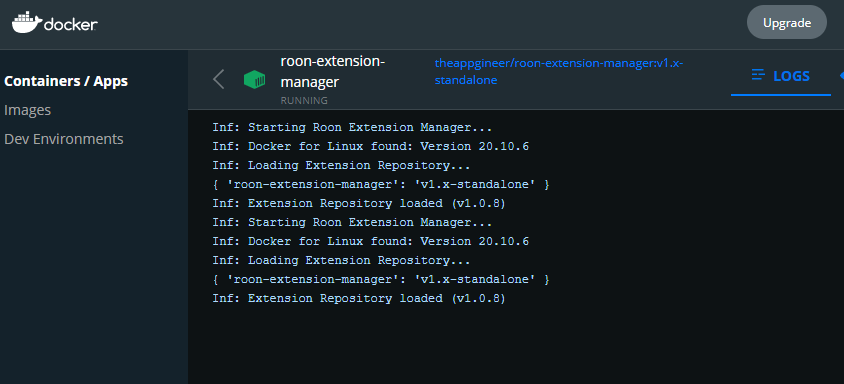This screenshot has width=844, height=384.
Task: Open Dev Environments in the sidebar
Action: [64, 139]
